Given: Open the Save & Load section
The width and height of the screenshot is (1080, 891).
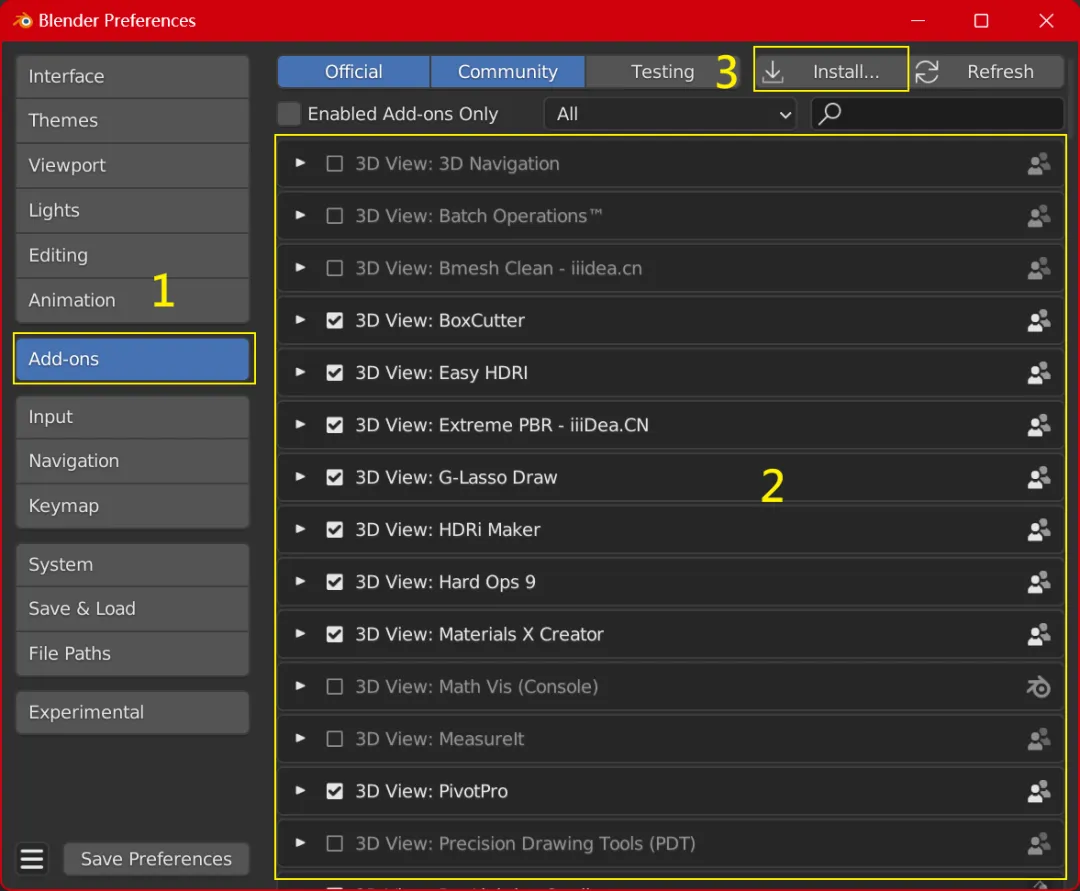Looking at the screenshot, I should [x=132, y=609].
